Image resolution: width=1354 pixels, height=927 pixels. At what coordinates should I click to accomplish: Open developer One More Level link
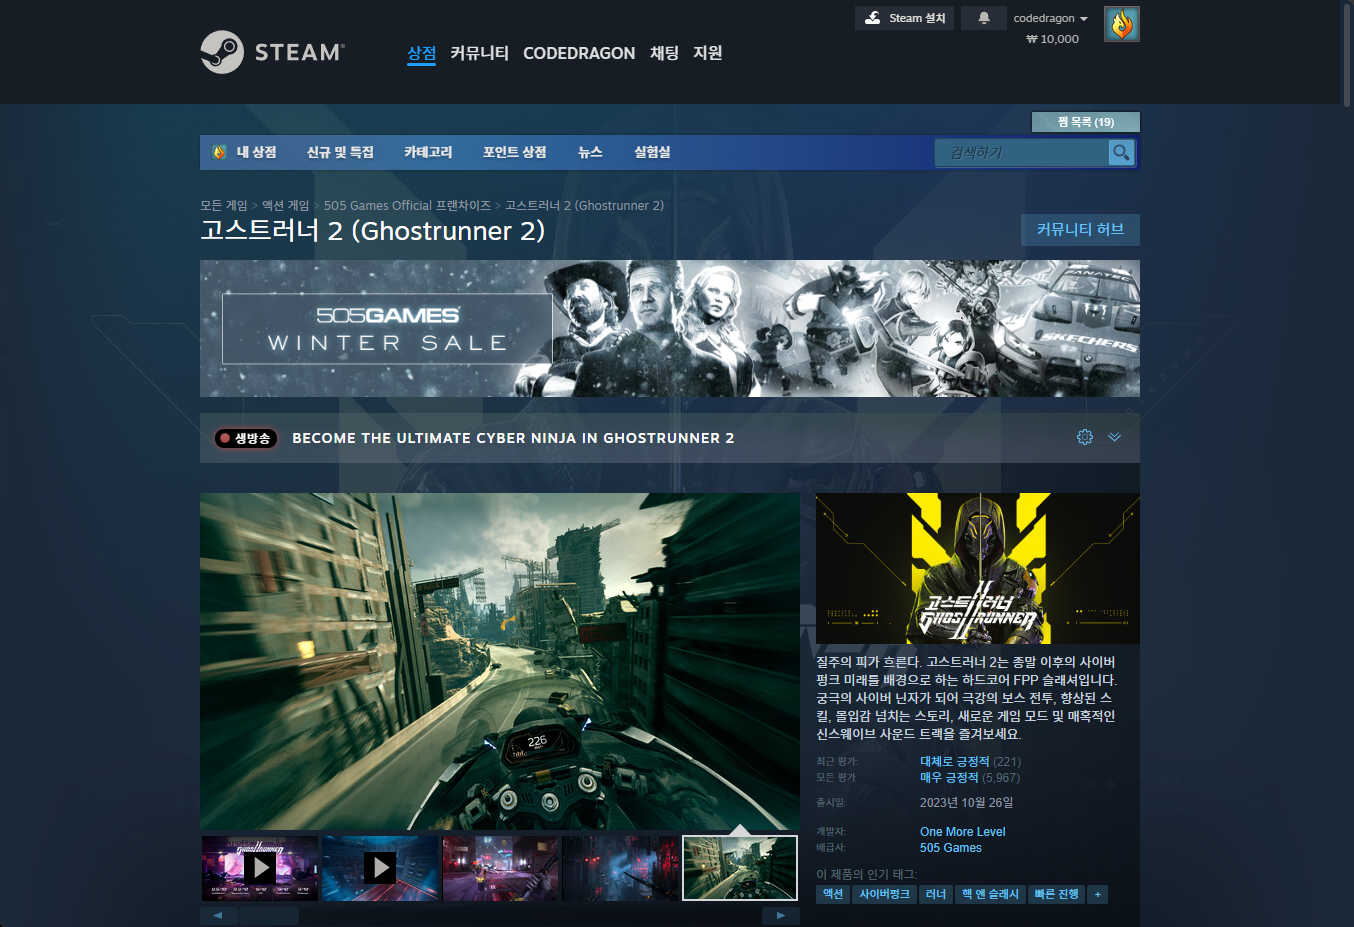tap(962, 832)
